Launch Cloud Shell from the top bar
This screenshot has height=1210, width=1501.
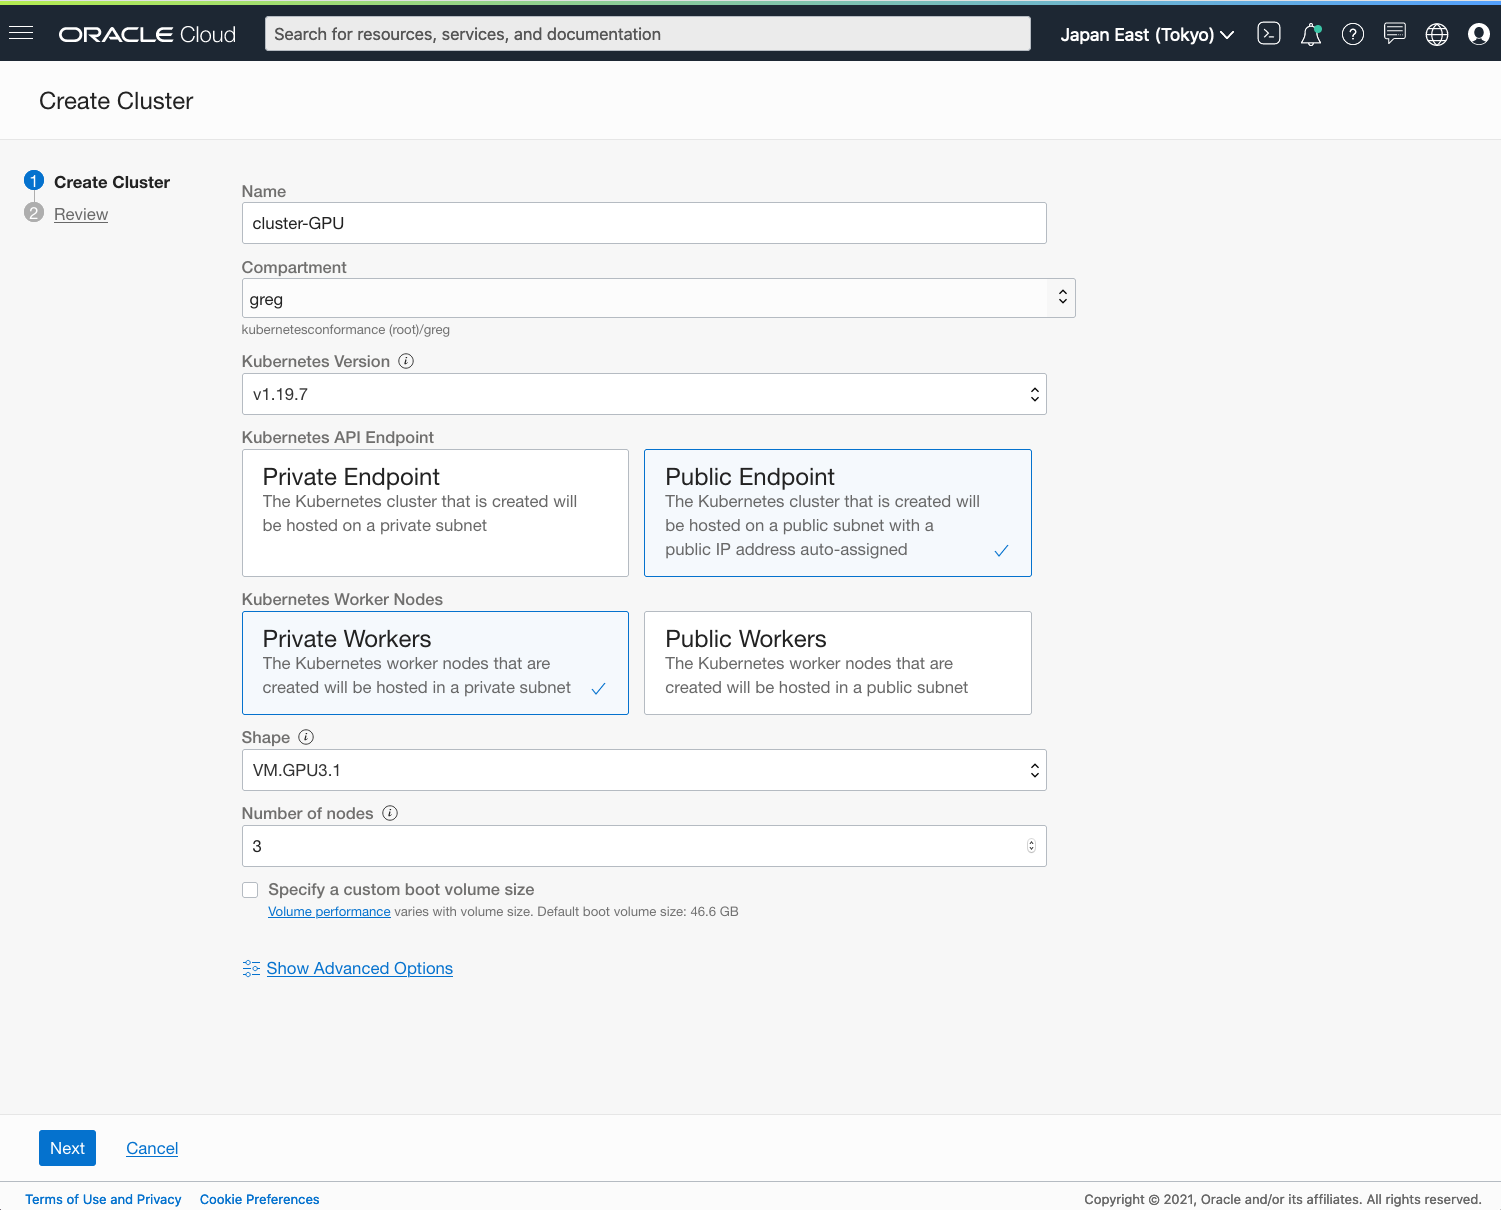1268,33
